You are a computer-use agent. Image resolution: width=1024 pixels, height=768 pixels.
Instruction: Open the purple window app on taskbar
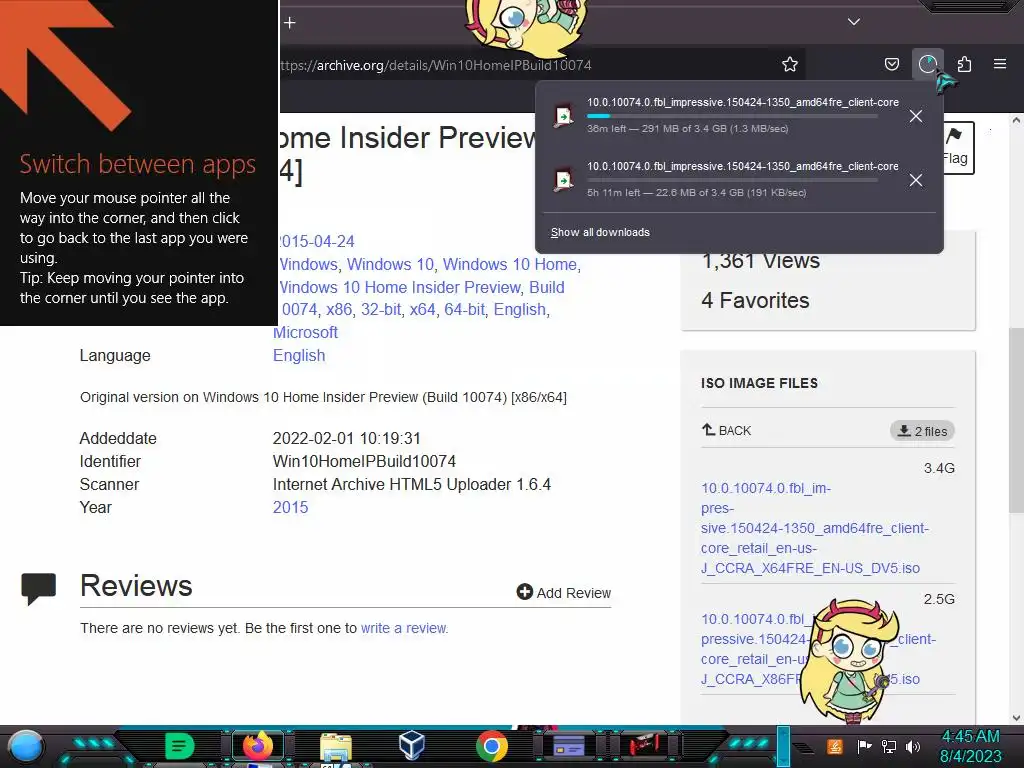pos(568,746)
